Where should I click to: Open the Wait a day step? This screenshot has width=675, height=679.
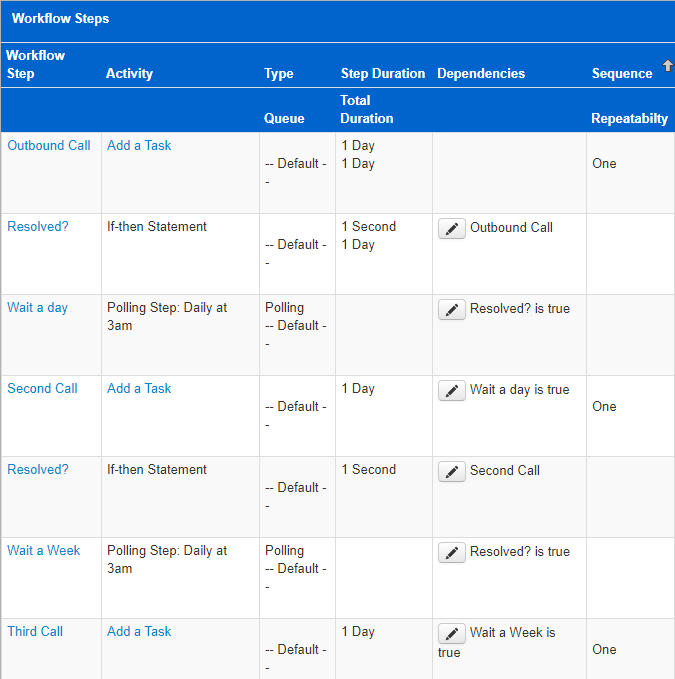[x=38, y=307]
